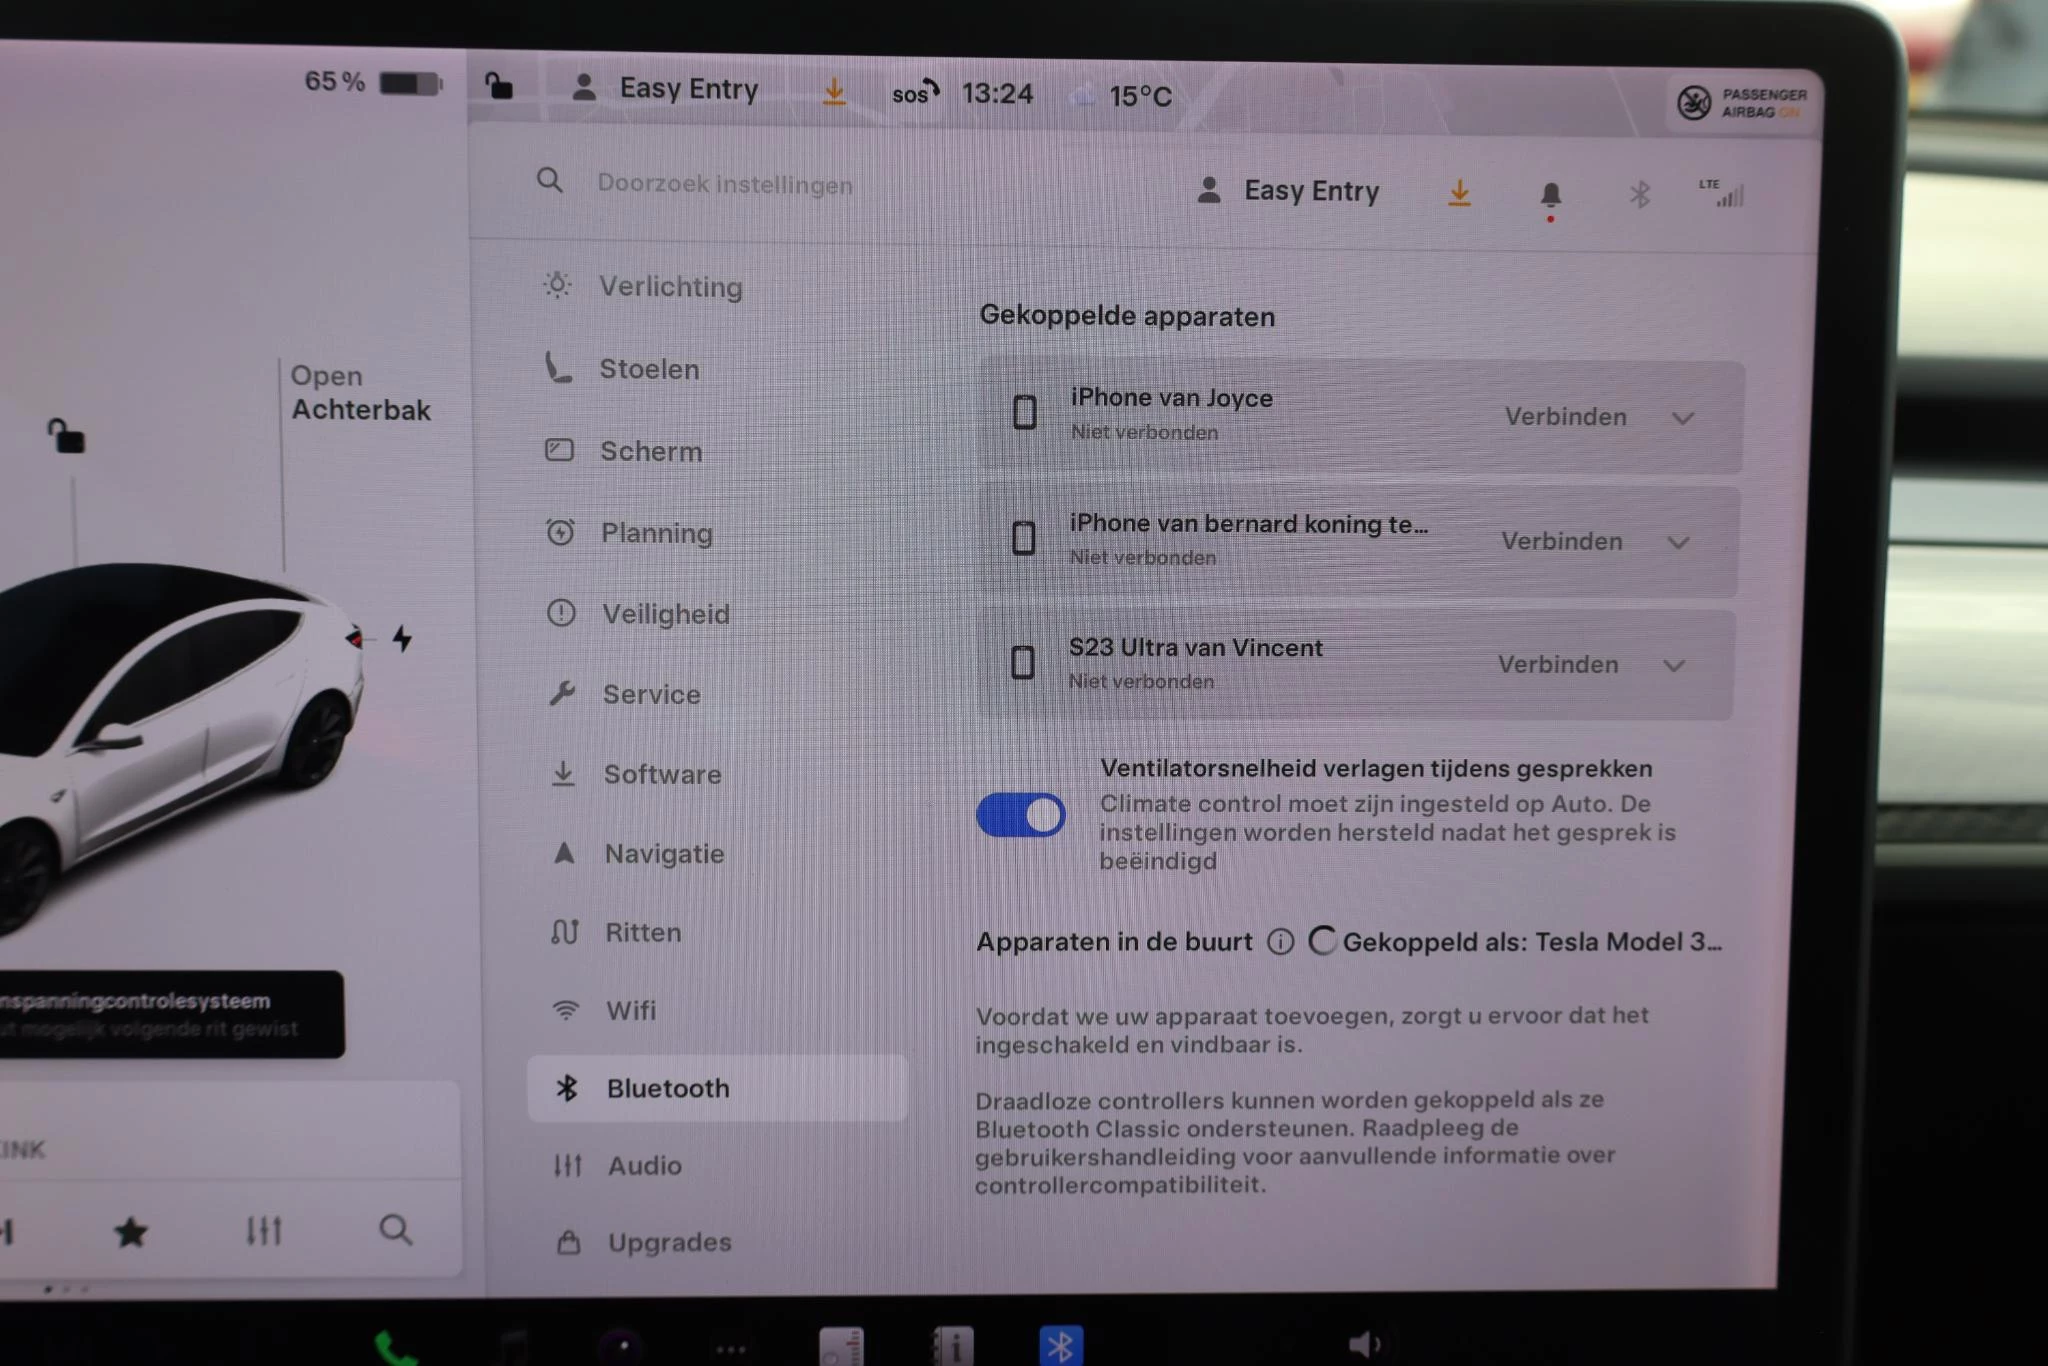Disable ventilator snelheid verlagen tijdens gesprekken

tap(1022, 815)
